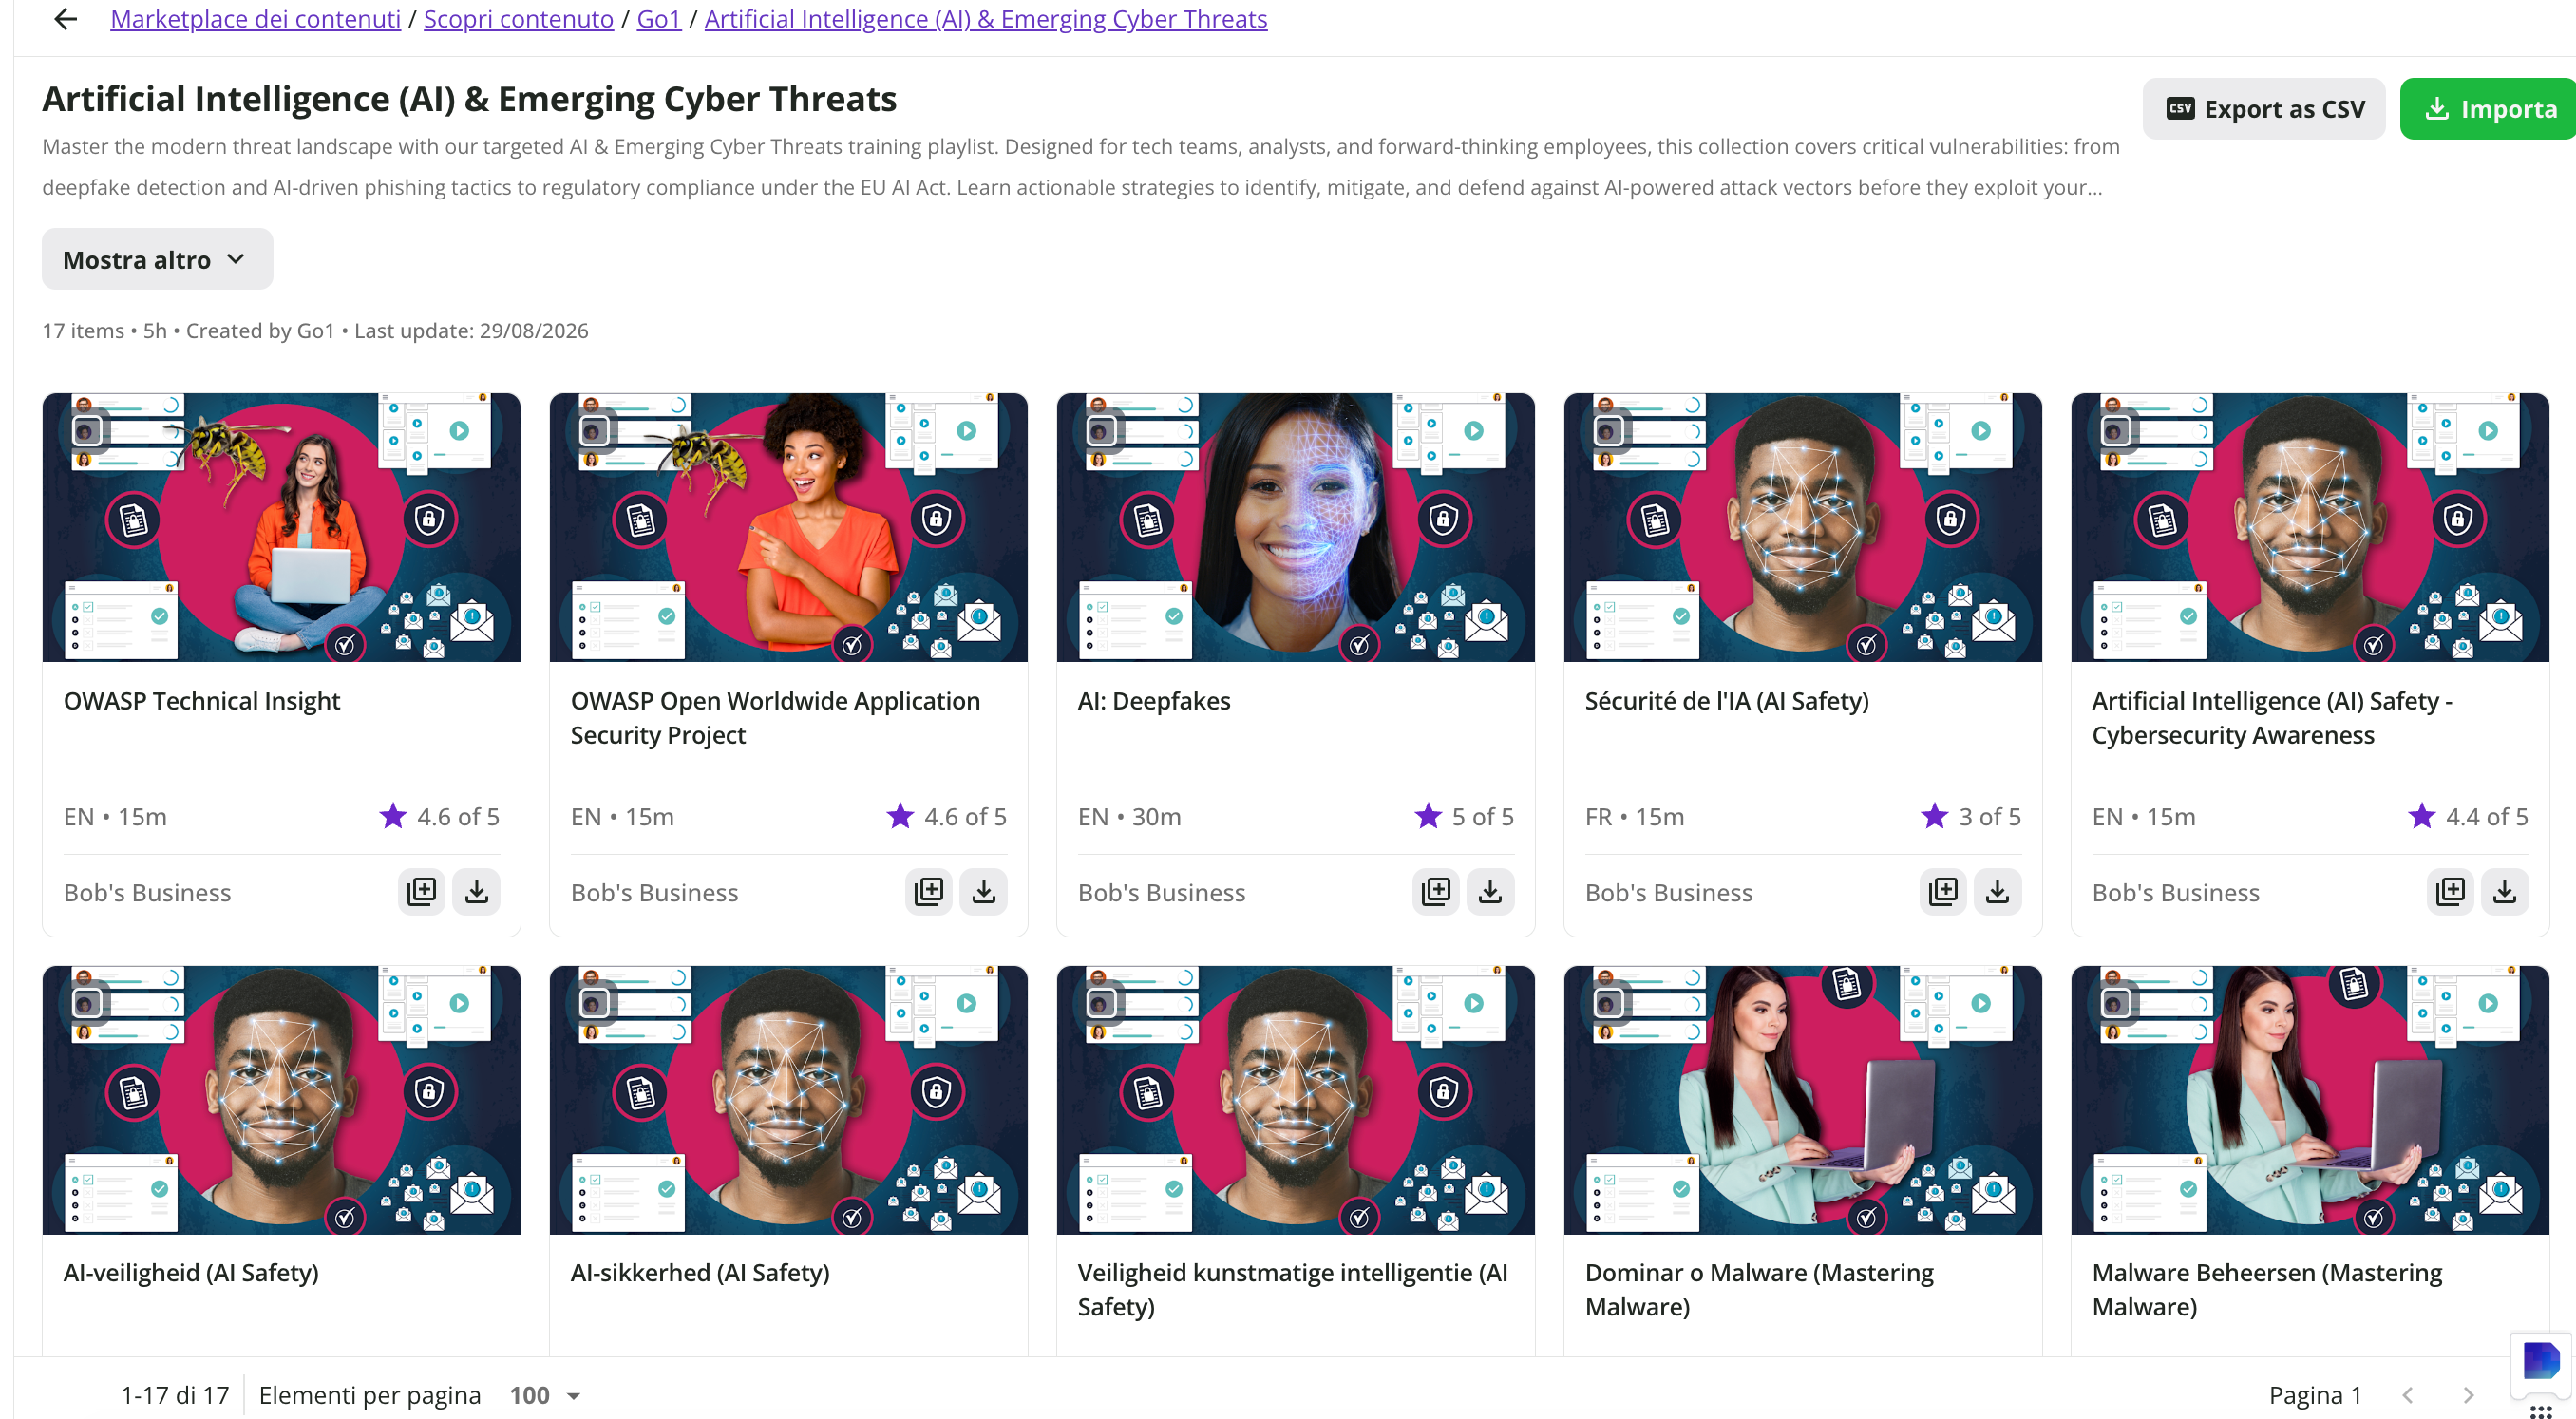
Task: Open AI Safety - Cybersecurity Awareness thumbnail
Action: pyautogui.click(x=2310, y=527)
